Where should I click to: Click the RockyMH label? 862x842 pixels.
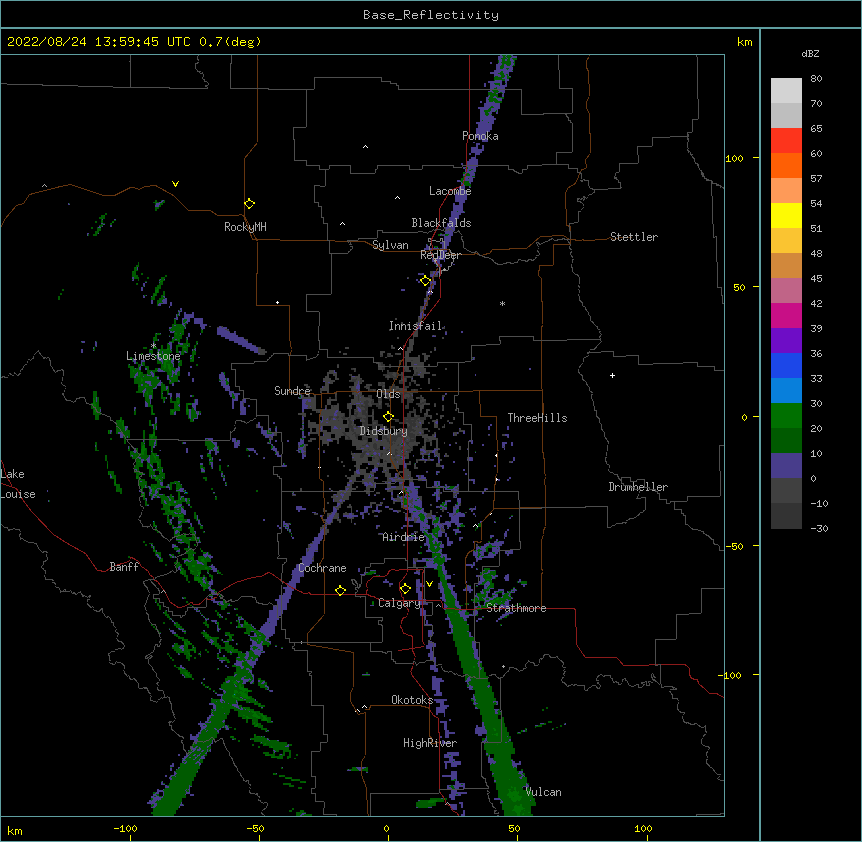[245, 227]
